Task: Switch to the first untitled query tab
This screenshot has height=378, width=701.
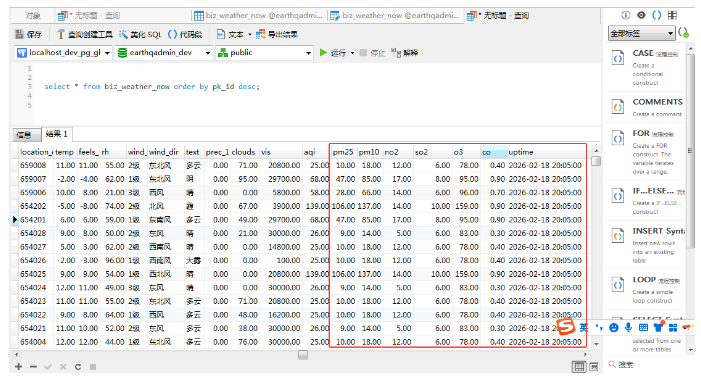Action: [89, 16]
